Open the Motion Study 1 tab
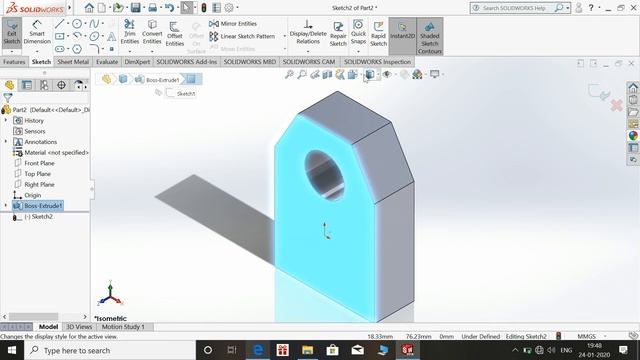 click(123, 327)
